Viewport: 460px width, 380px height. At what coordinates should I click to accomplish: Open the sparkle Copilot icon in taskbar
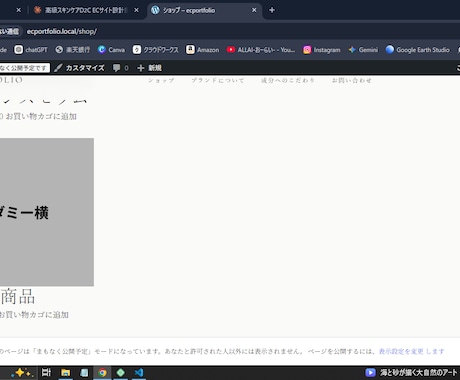(21, 373)
